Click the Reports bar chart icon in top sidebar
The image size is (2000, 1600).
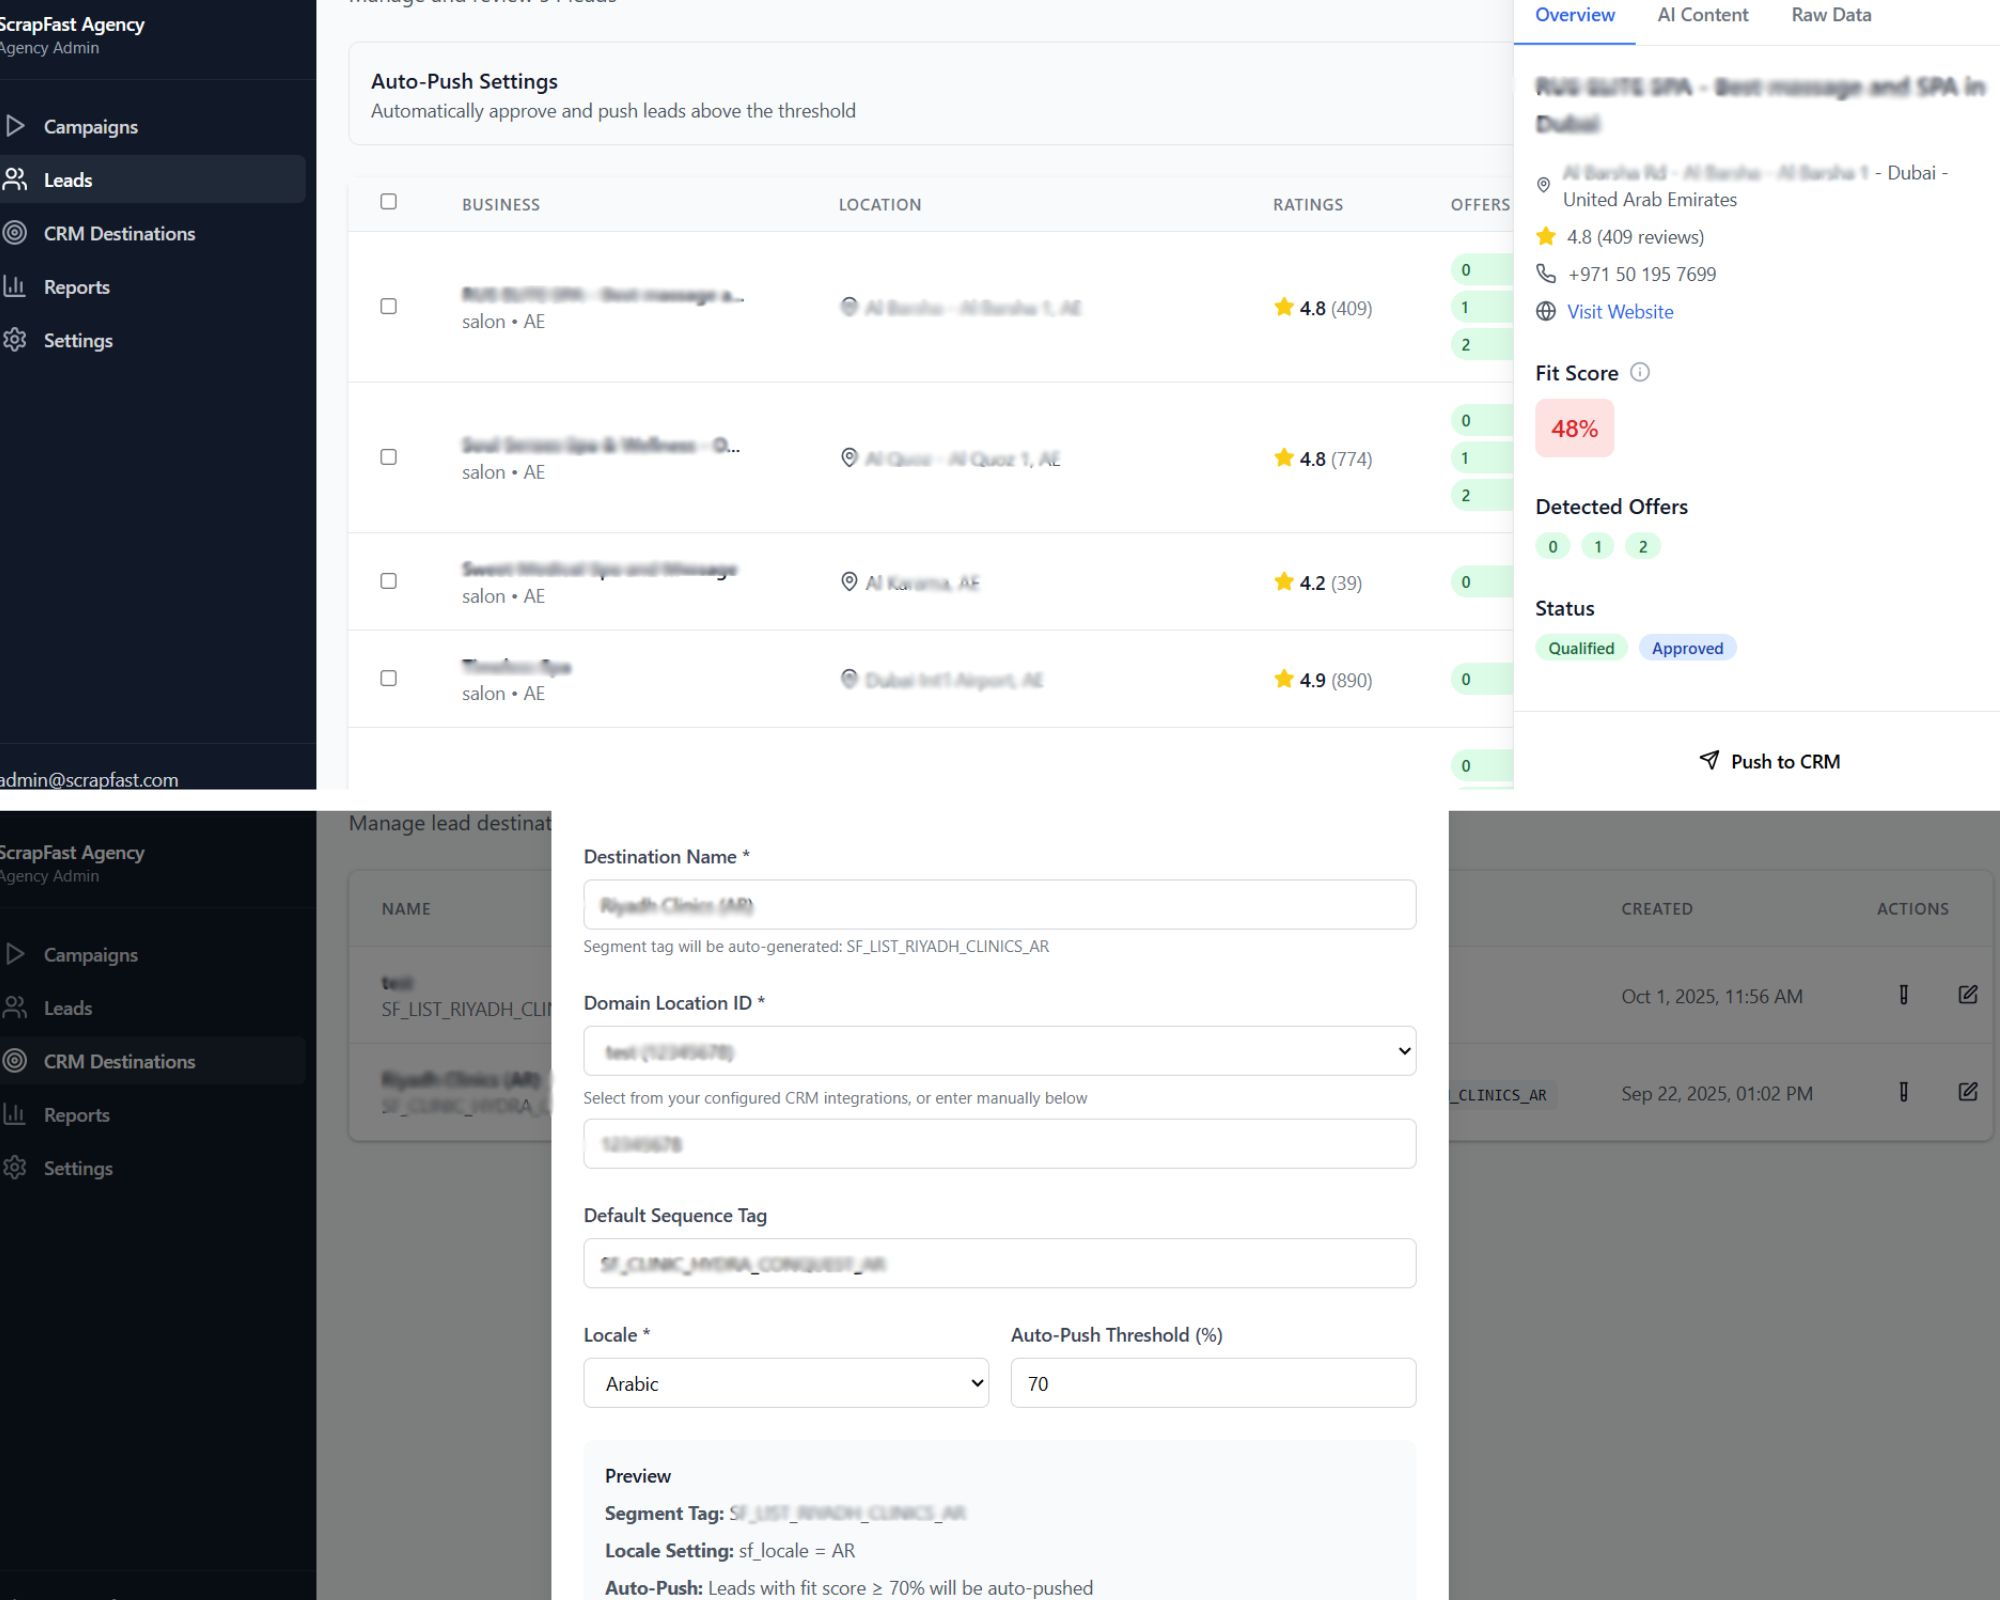pyautogui.click(x=15, y=286)
